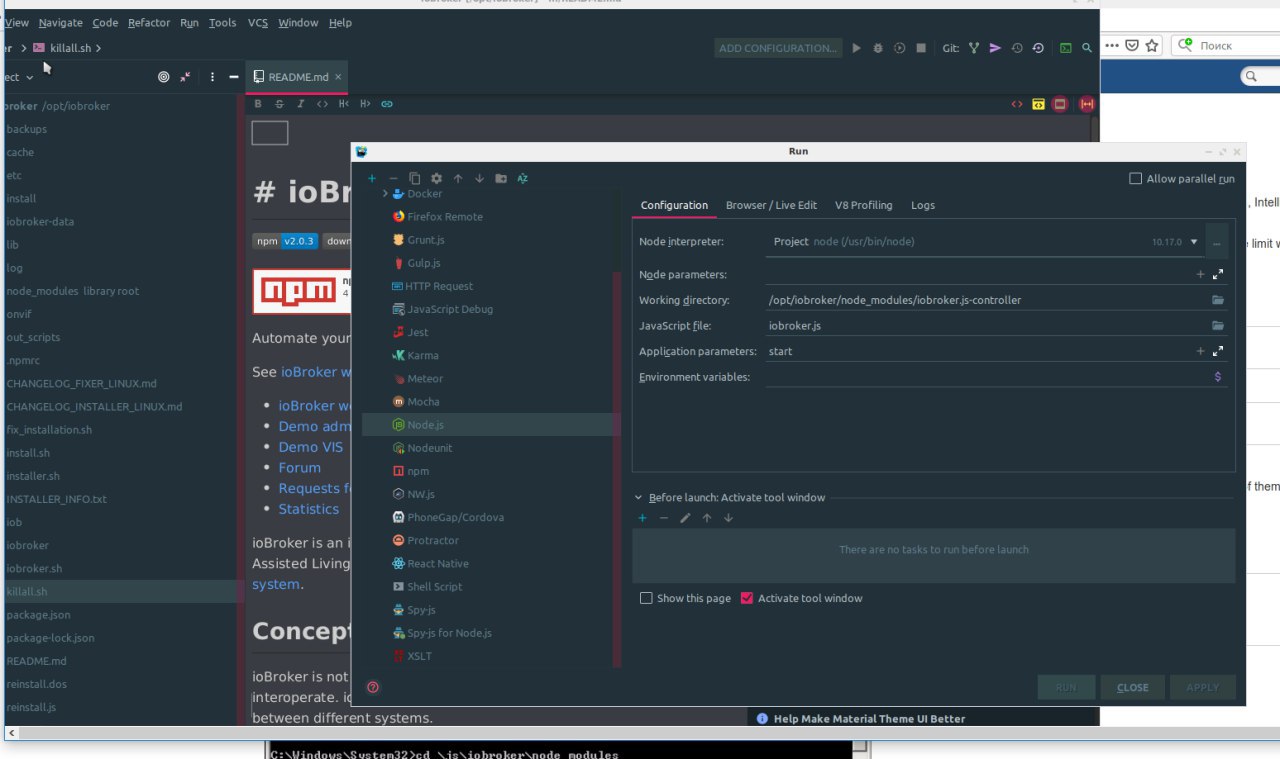Screen dimensions: 1280x759
Task: Show editor and preview split icon
Action: (1038, 104)
